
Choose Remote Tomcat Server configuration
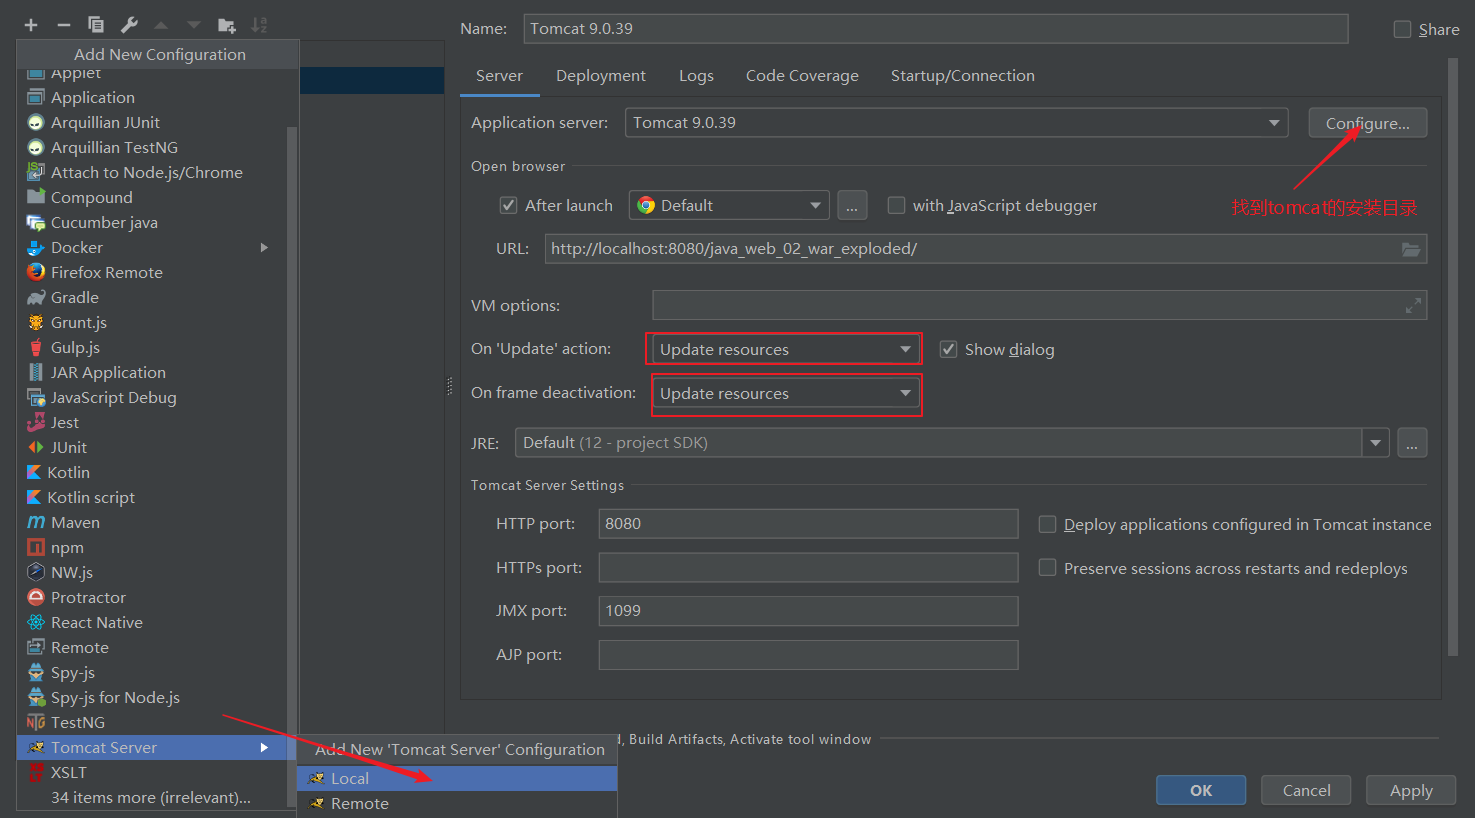[457, 803]
